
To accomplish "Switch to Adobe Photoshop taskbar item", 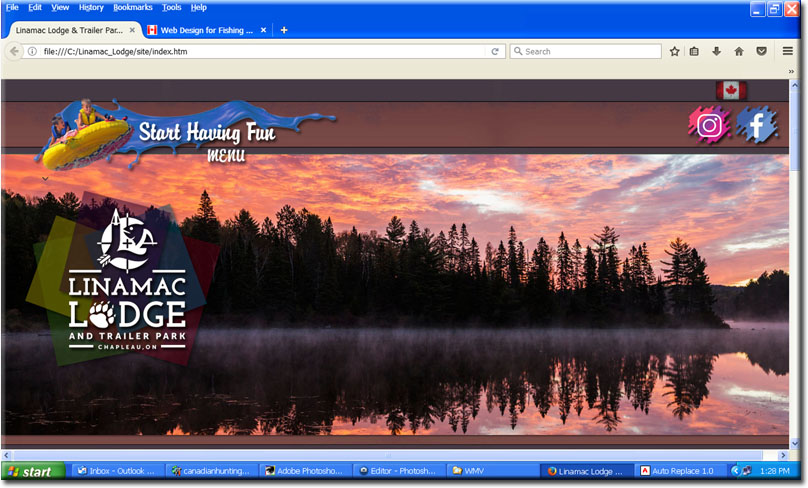I will click(305, 470).
